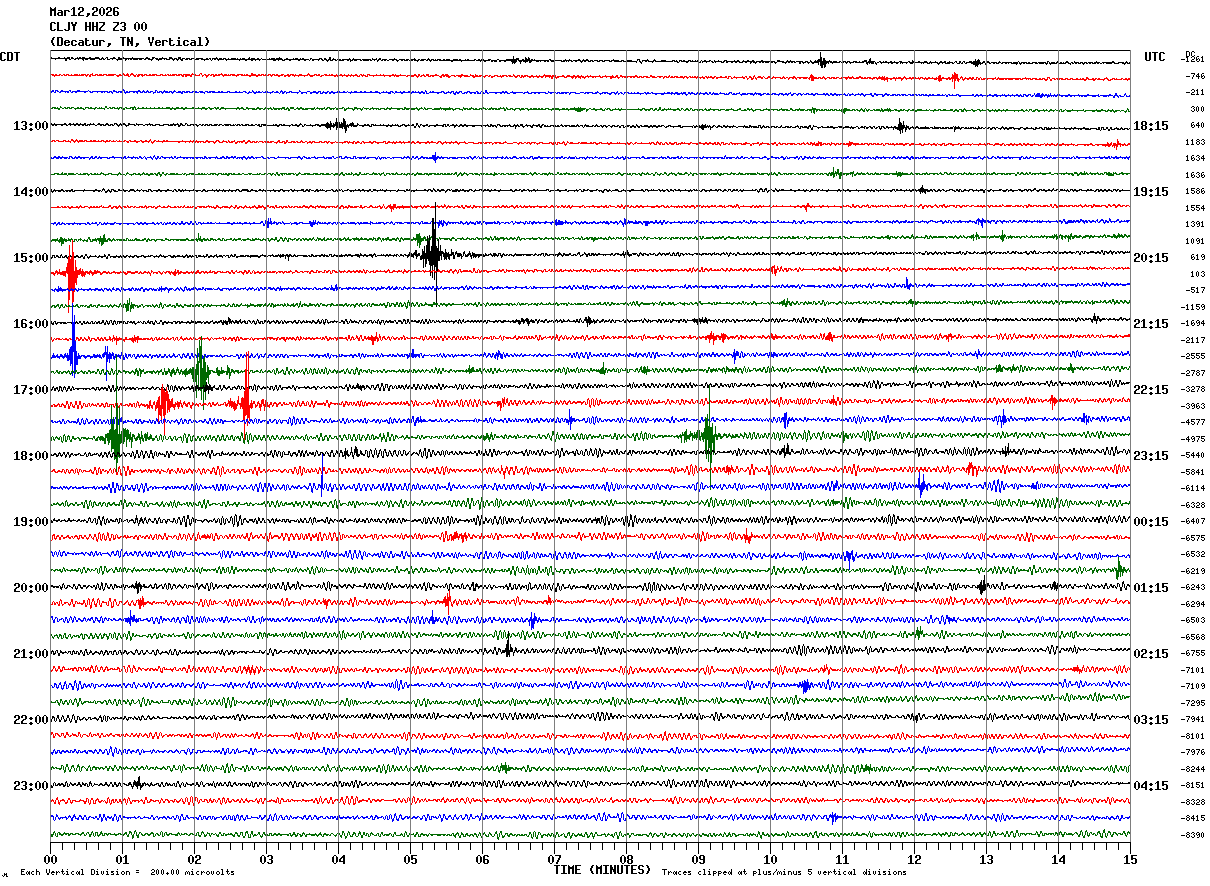The height and width of the screenshot is (886, 1210).
Task: Click the 02:15 UTC time label
Action: click(x=1151, y=654)
